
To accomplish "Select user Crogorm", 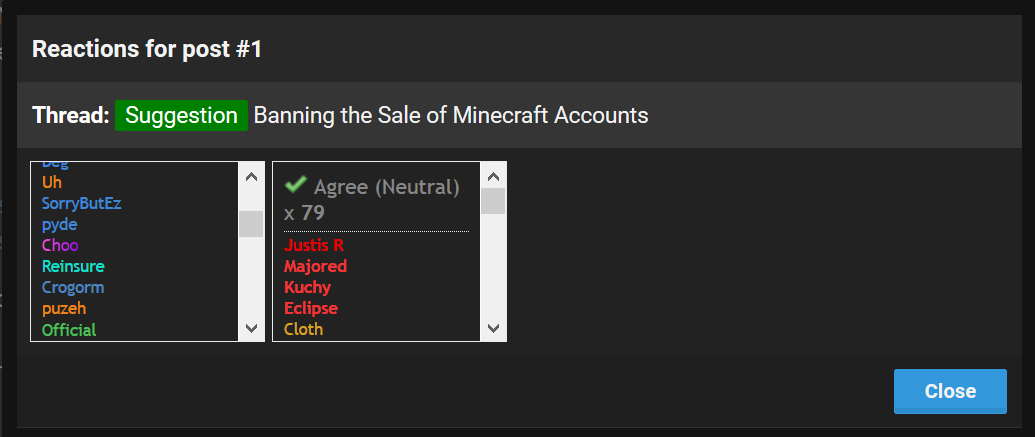I will pyautogui.click(x=73, y=287).
